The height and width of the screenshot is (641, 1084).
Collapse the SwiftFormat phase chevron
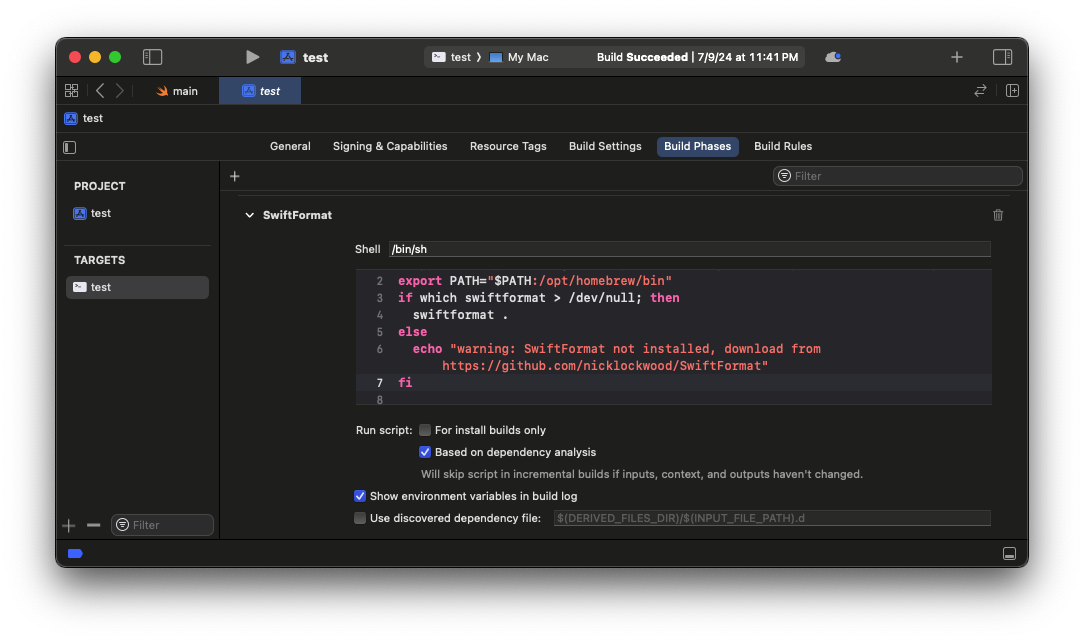coord(250,215)
